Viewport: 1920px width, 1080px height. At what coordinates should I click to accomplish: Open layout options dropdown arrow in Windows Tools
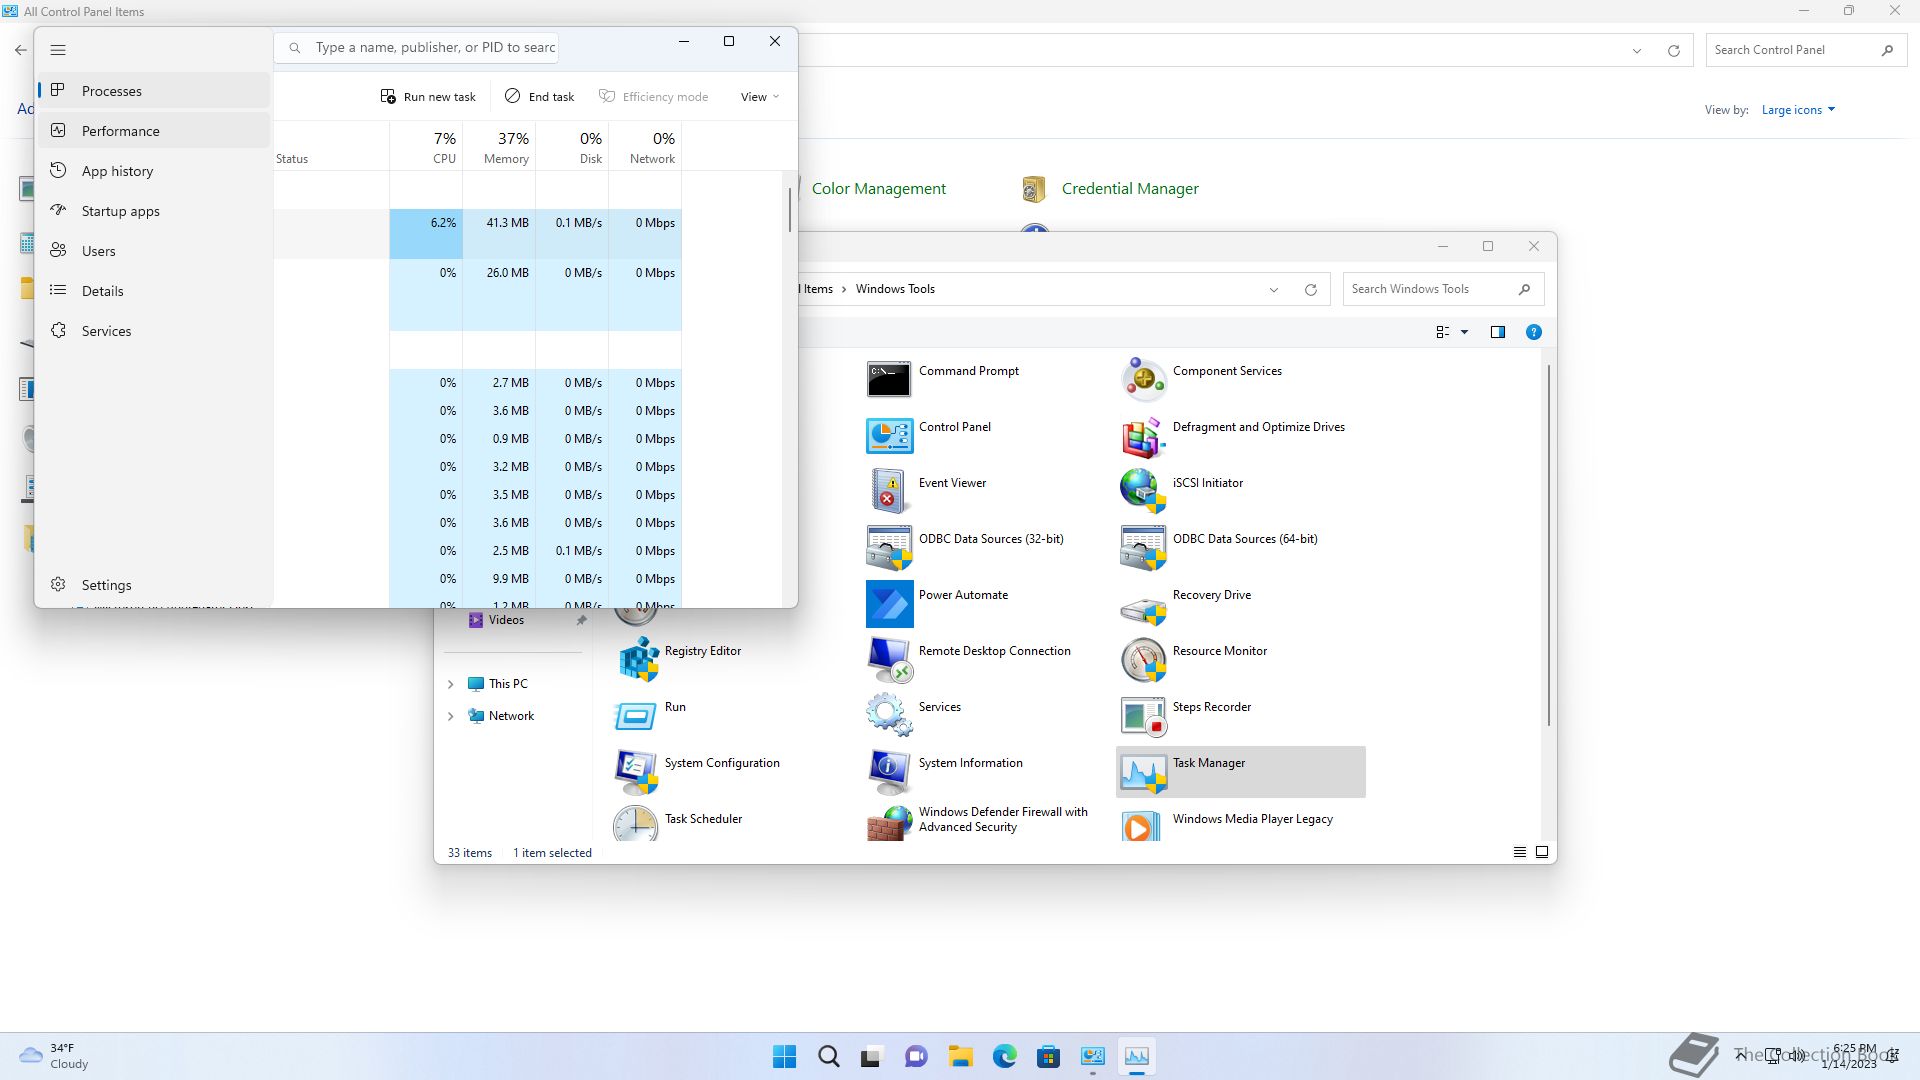[1464, 332]
